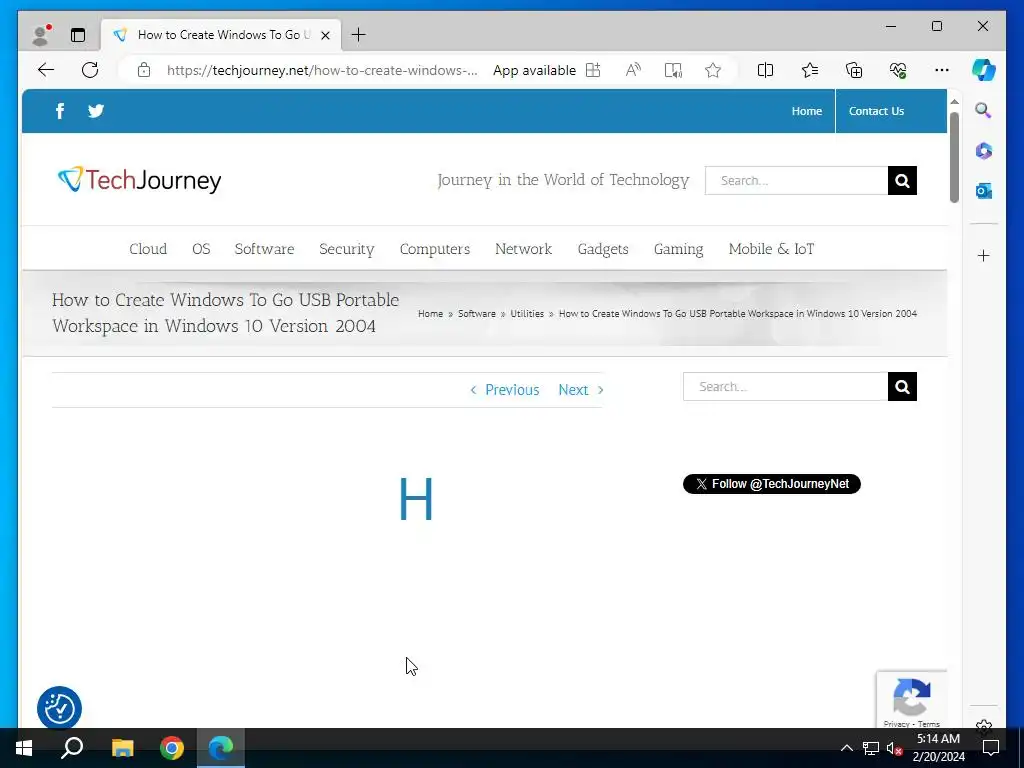Open Outlook in the sidebar
This screenshot has width=1024, height=768.
click(984, 191)
